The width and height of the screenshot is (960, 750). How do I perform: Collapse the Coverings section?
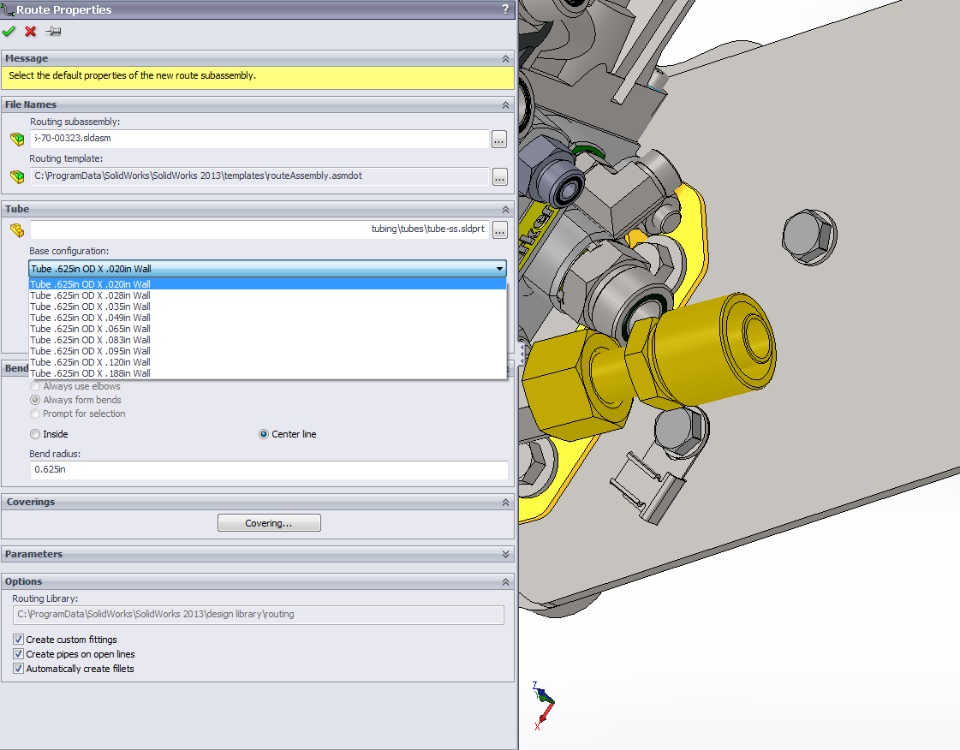tap(506, 502)
